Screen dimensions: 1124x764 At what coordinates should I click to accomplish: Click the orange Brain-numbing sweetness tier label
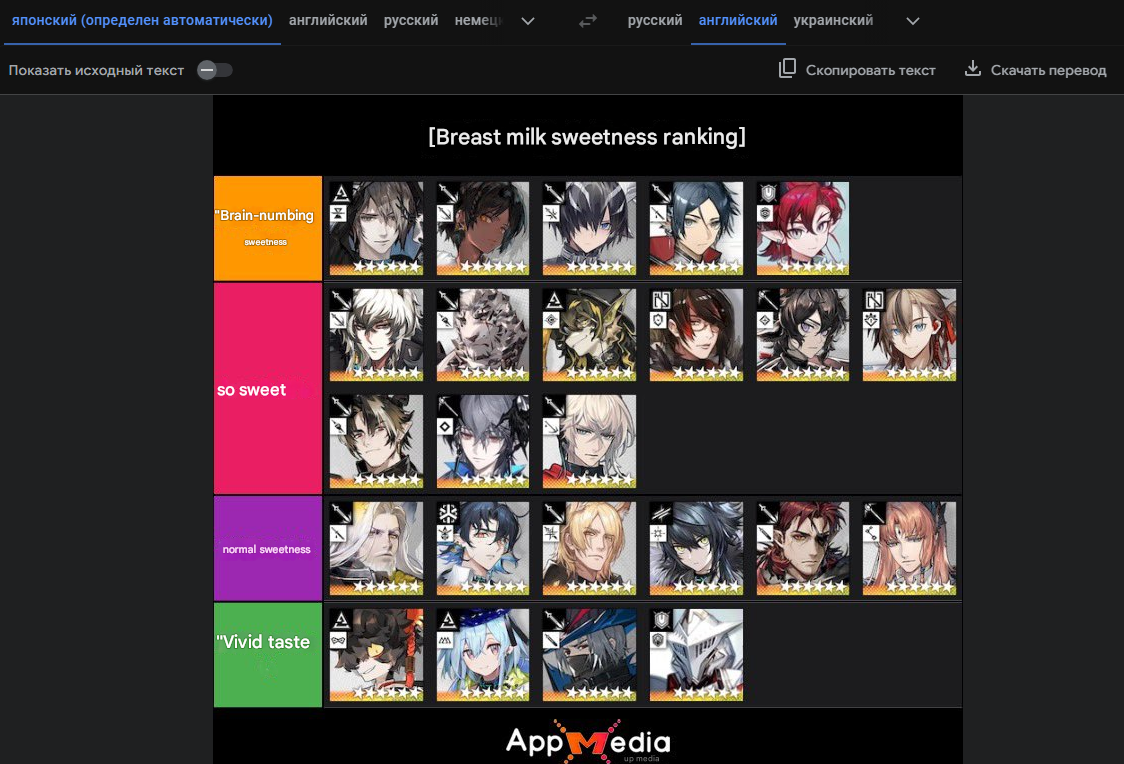267,228
